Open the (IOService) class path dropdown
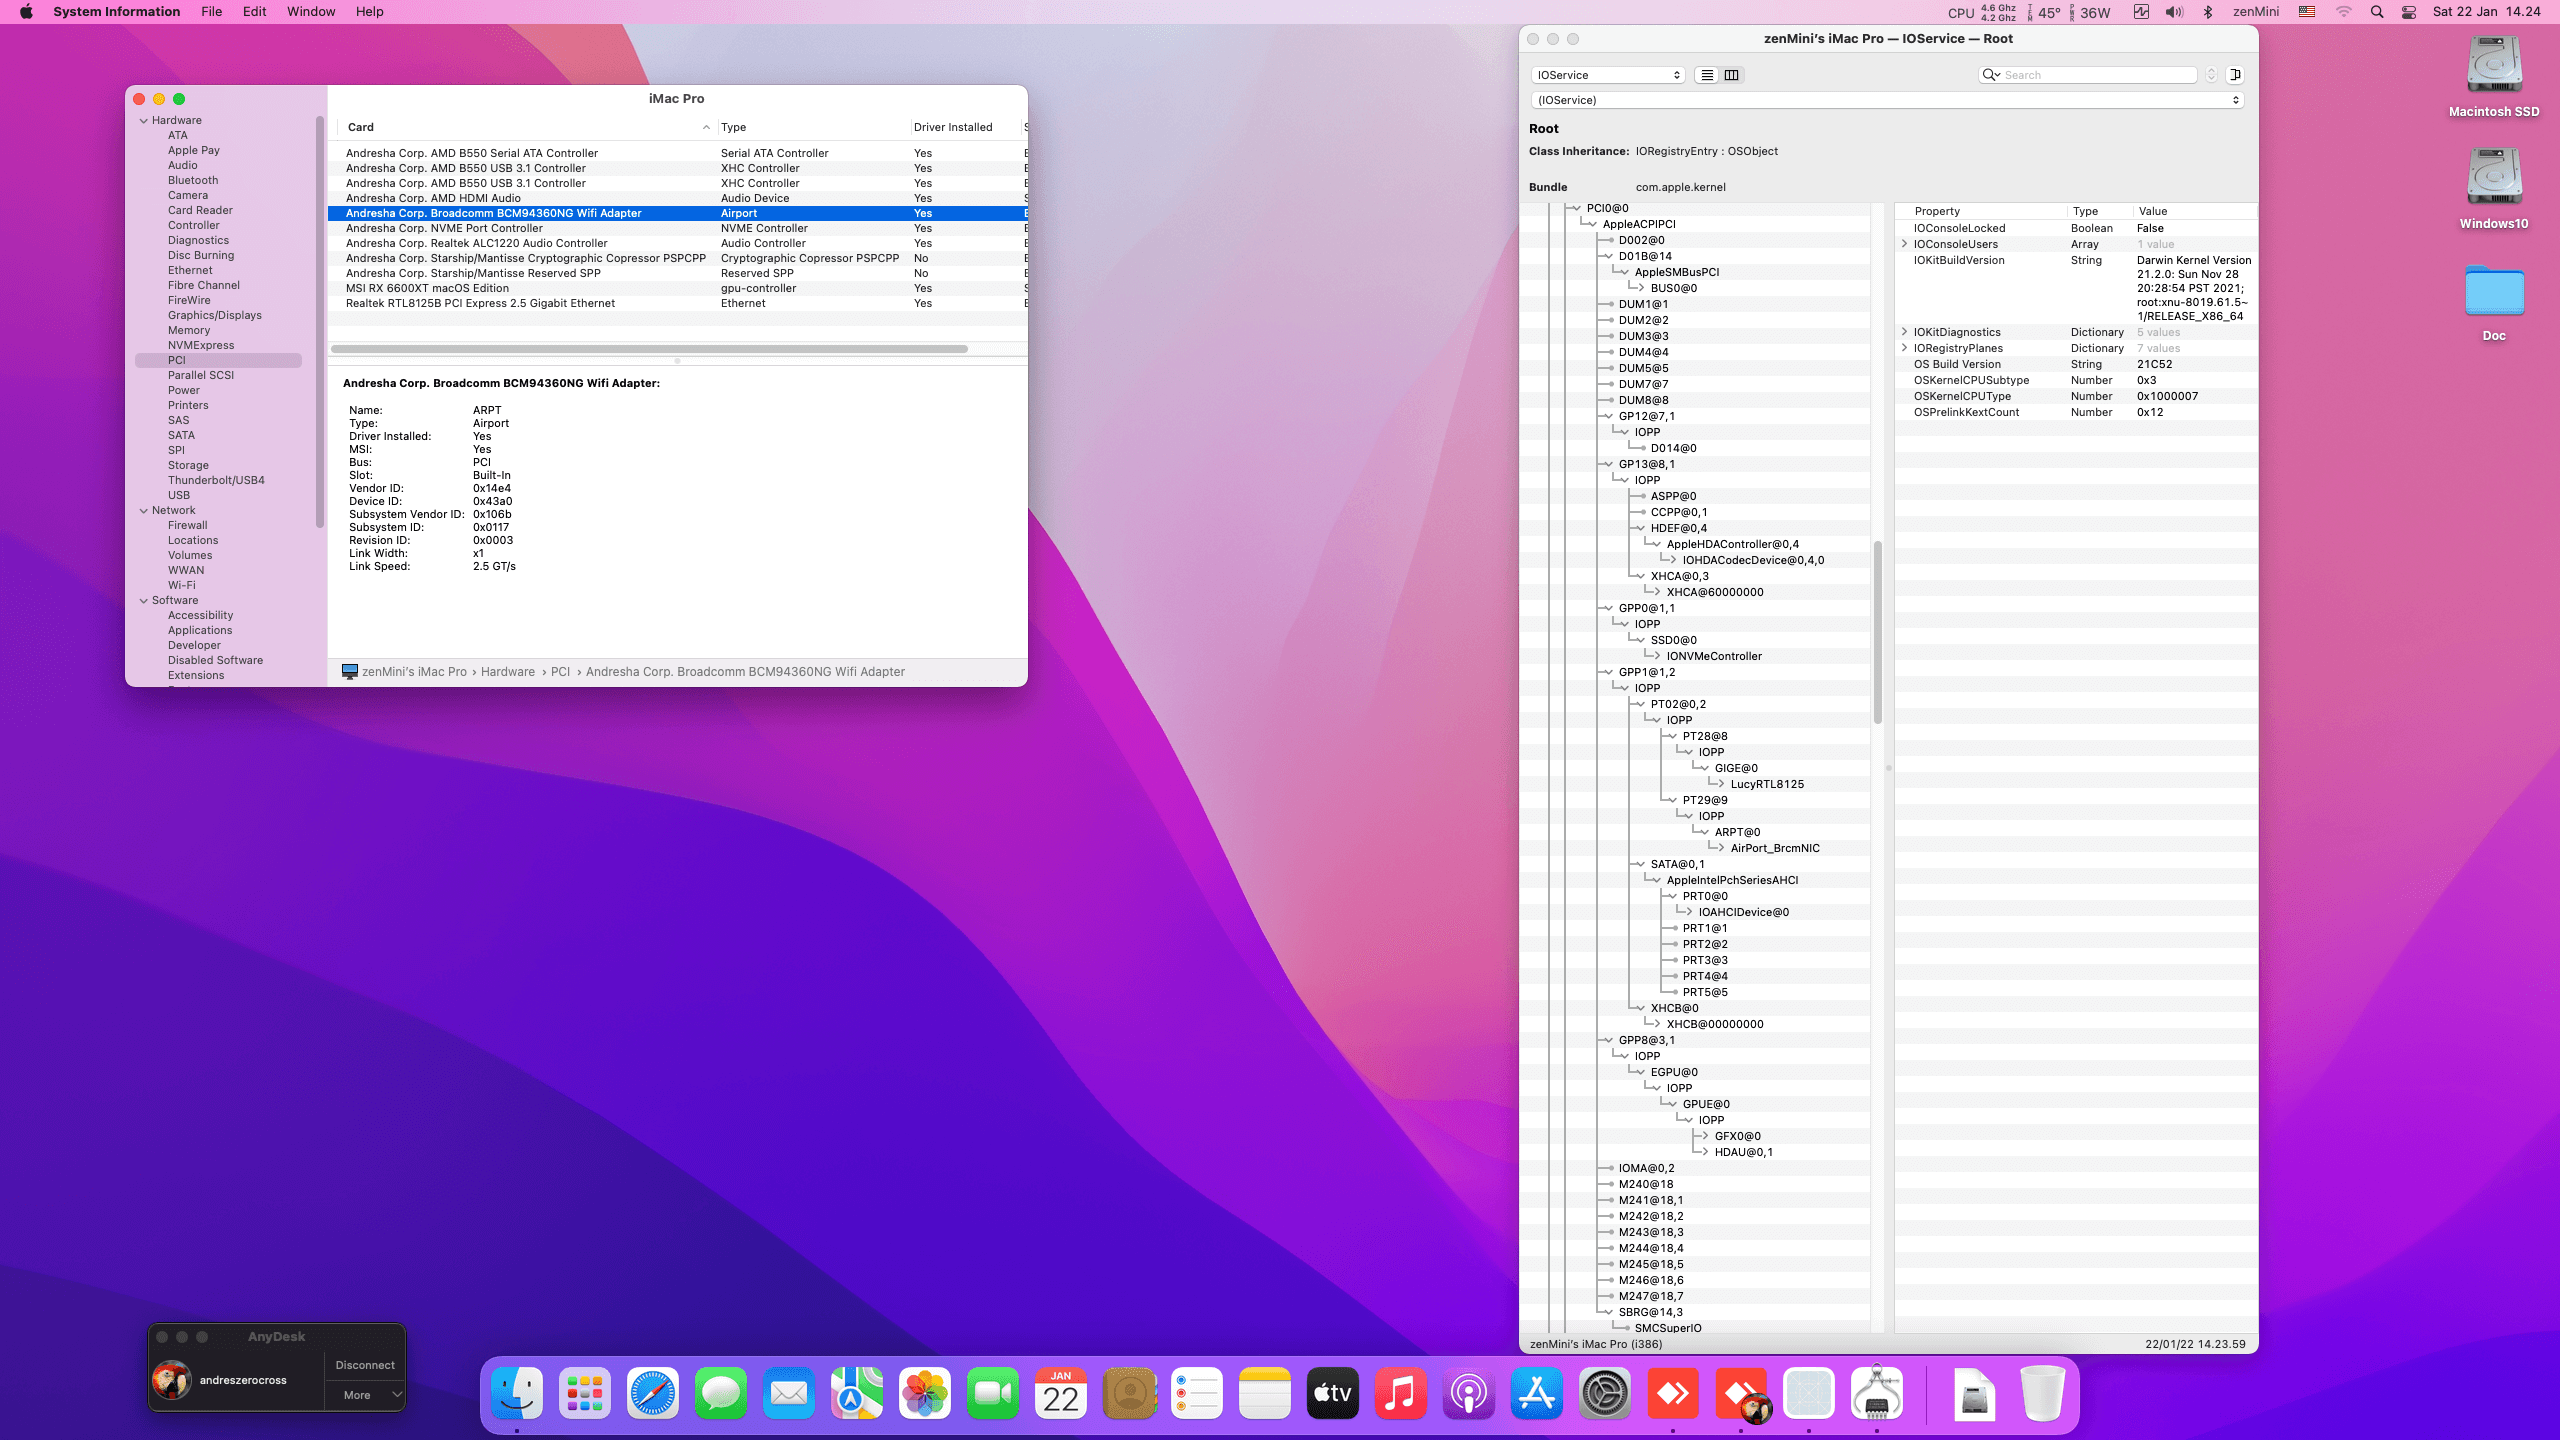Screen dimensions: 2560x1440 [1888, 100]
